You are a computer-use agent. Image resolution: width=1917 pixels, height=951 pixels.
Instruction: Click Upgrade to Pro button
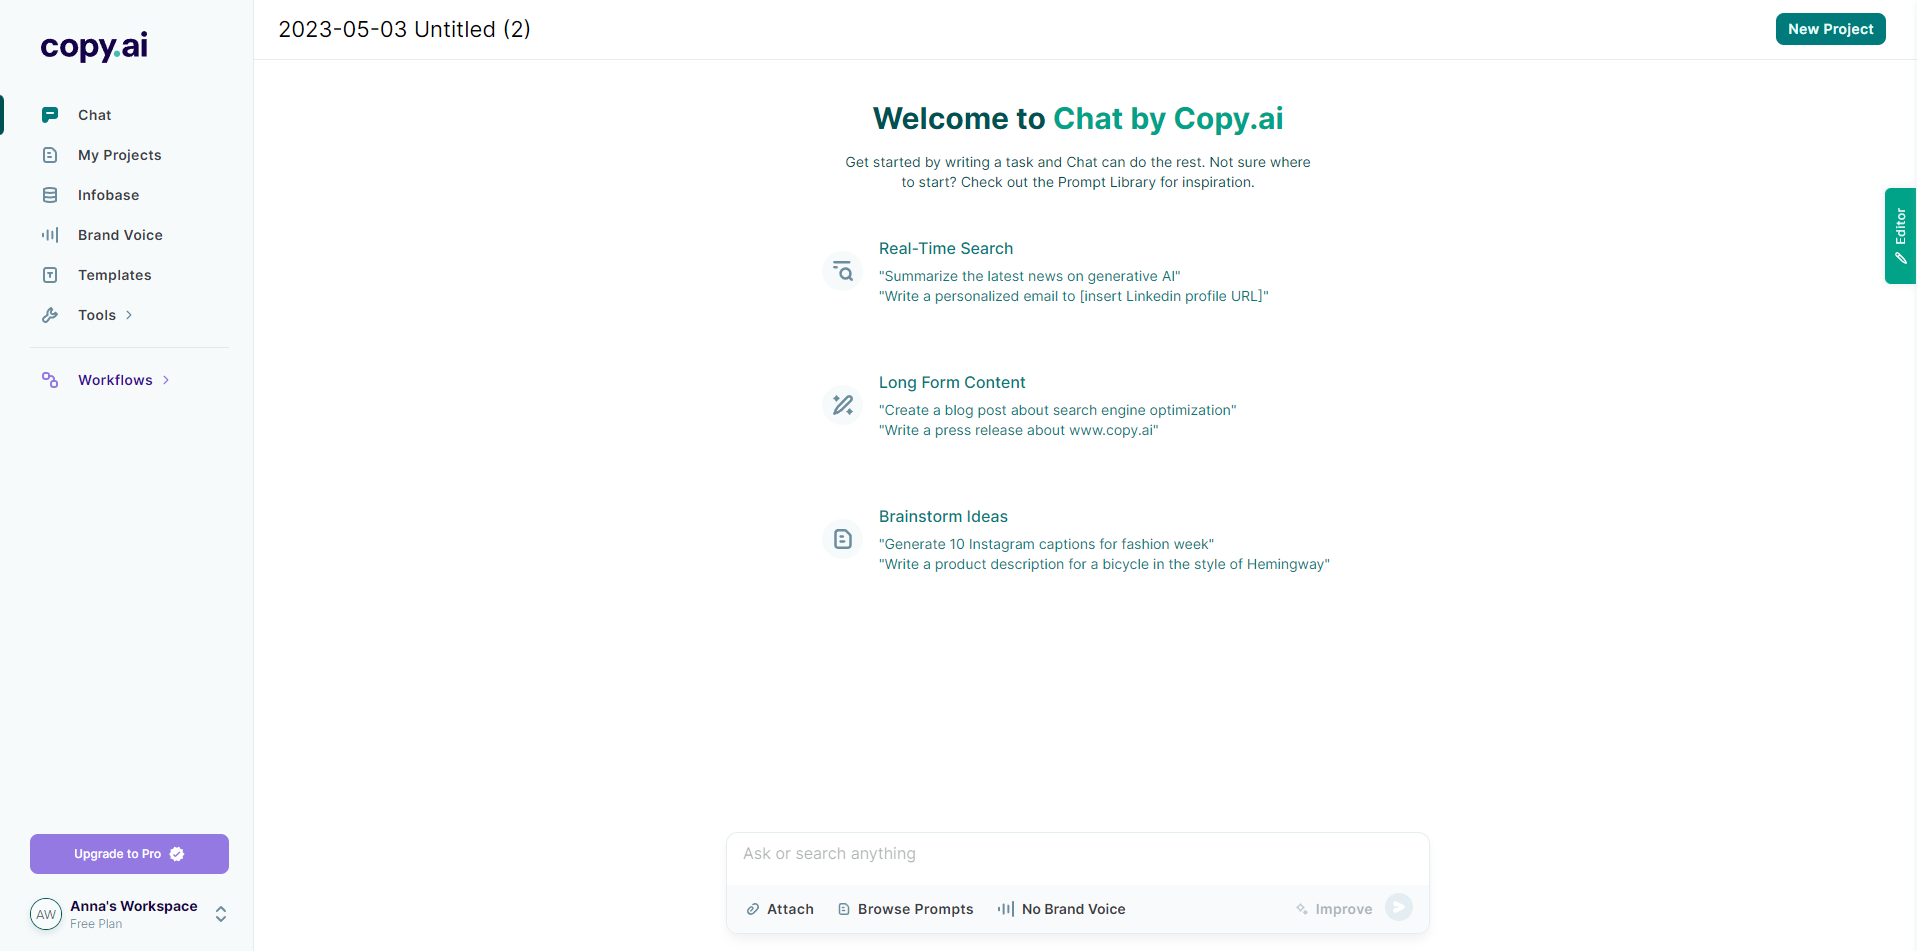pos(129,854)
